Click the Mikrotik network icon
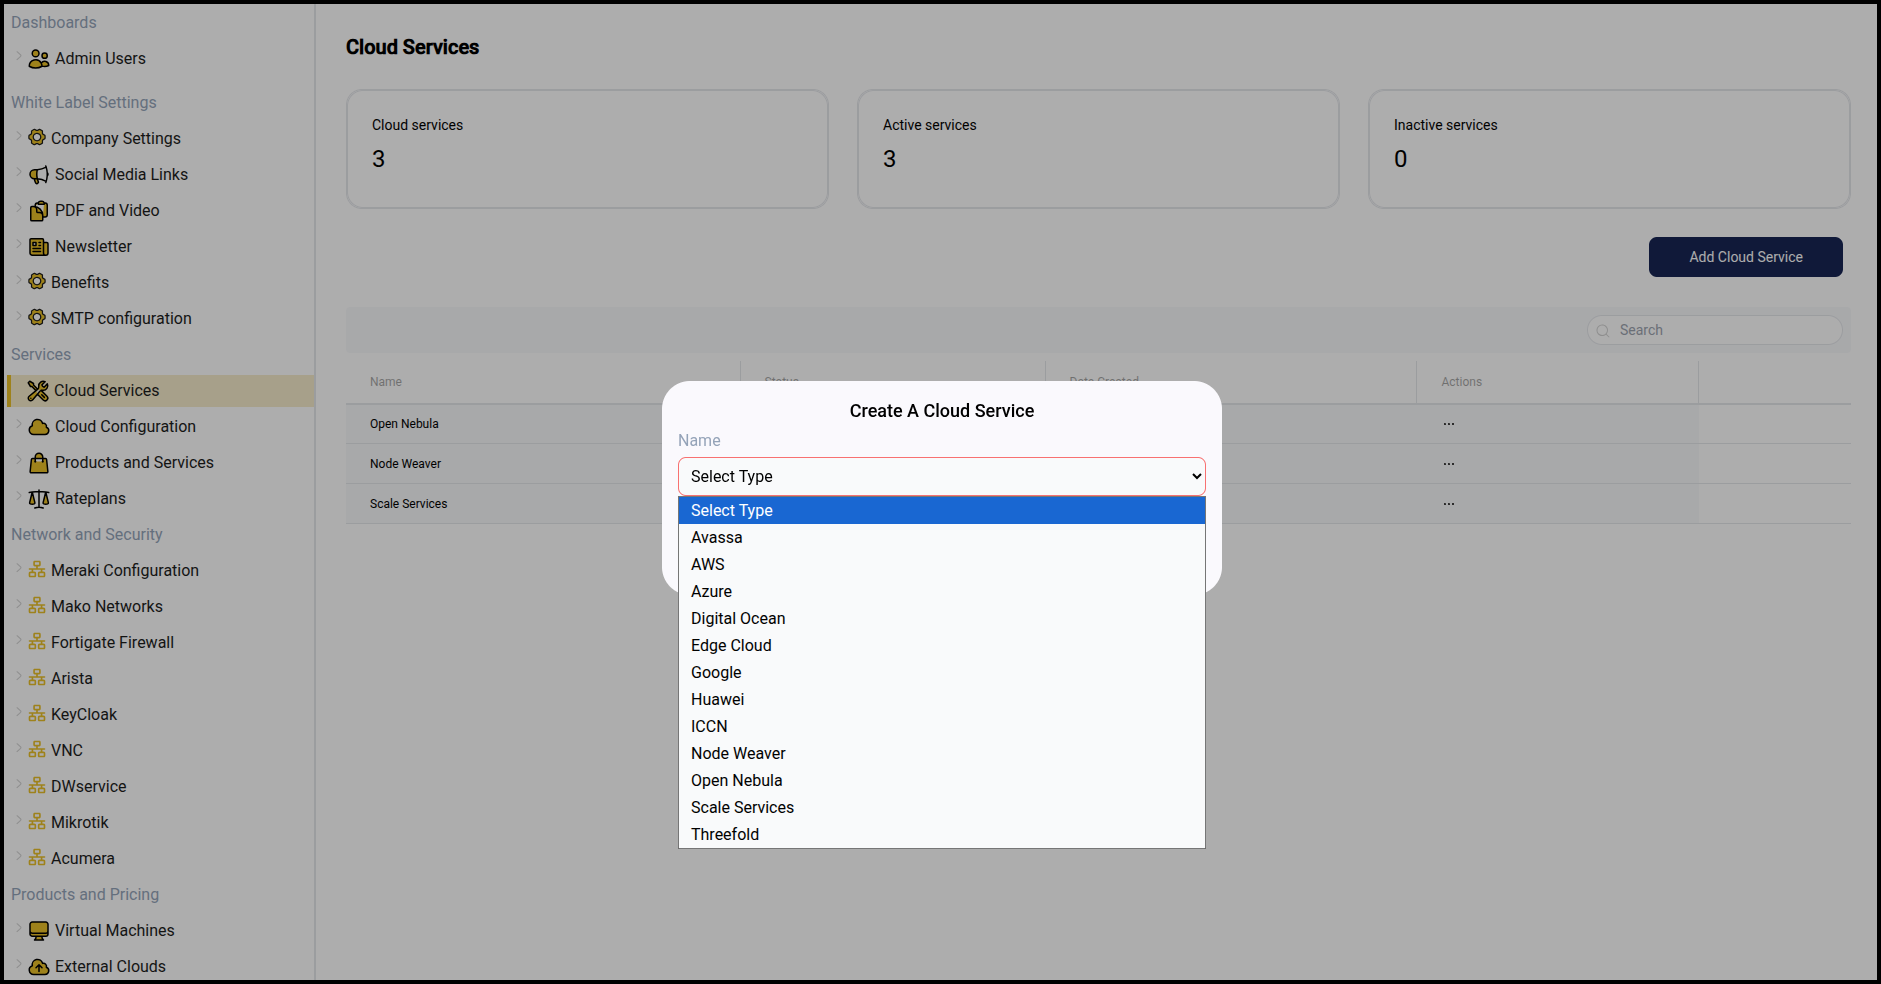Viewport: 1881px width, 984px height. coord(37,822)
